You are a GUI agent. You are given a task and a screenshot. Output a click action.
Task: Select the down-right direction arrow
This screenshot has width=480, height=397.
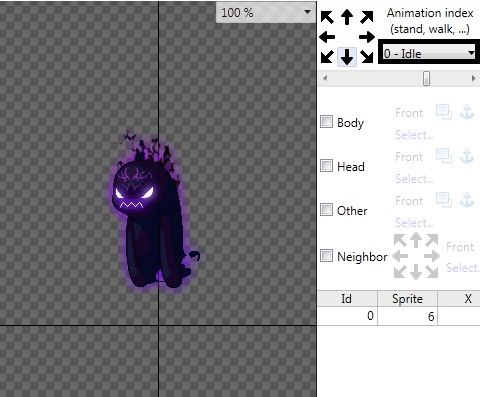[367, 57]
